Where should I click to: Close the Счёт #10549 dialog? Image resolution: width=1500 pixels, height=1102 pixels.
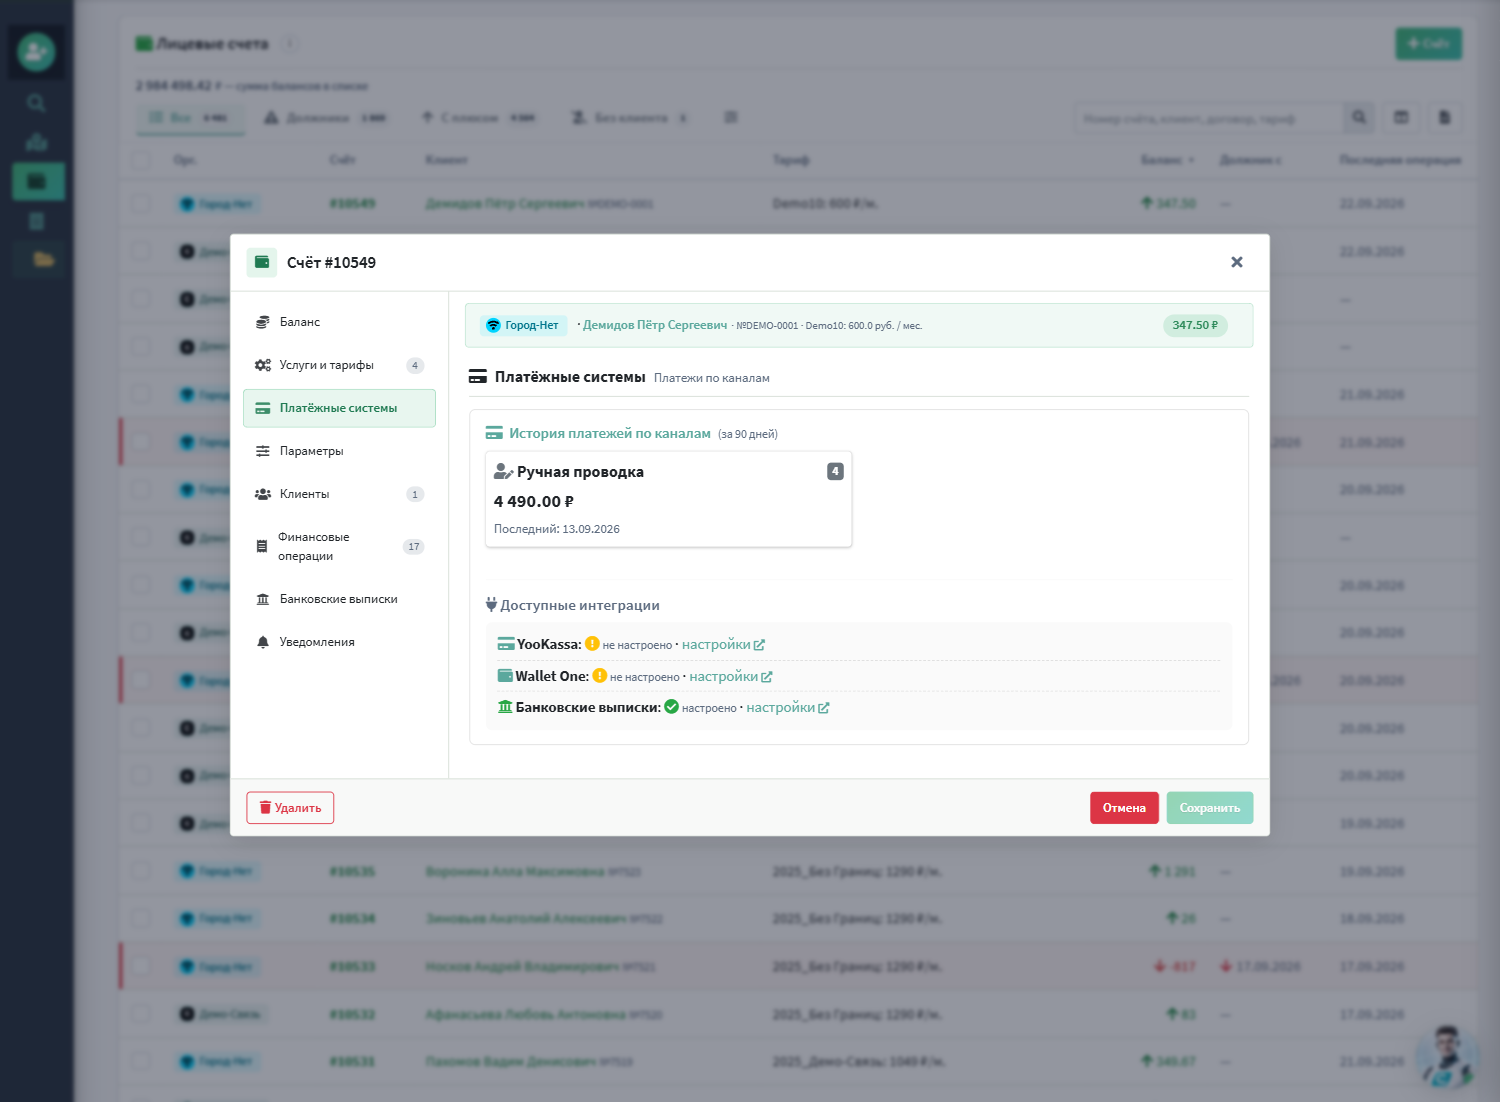click(1237, 262)
